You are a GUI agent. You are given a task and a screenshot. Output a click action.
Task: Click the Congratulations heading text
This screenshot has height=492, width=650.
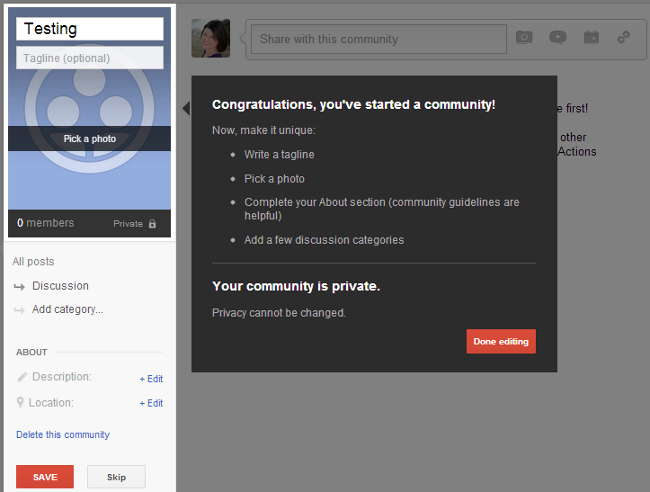tap(354, 104)
